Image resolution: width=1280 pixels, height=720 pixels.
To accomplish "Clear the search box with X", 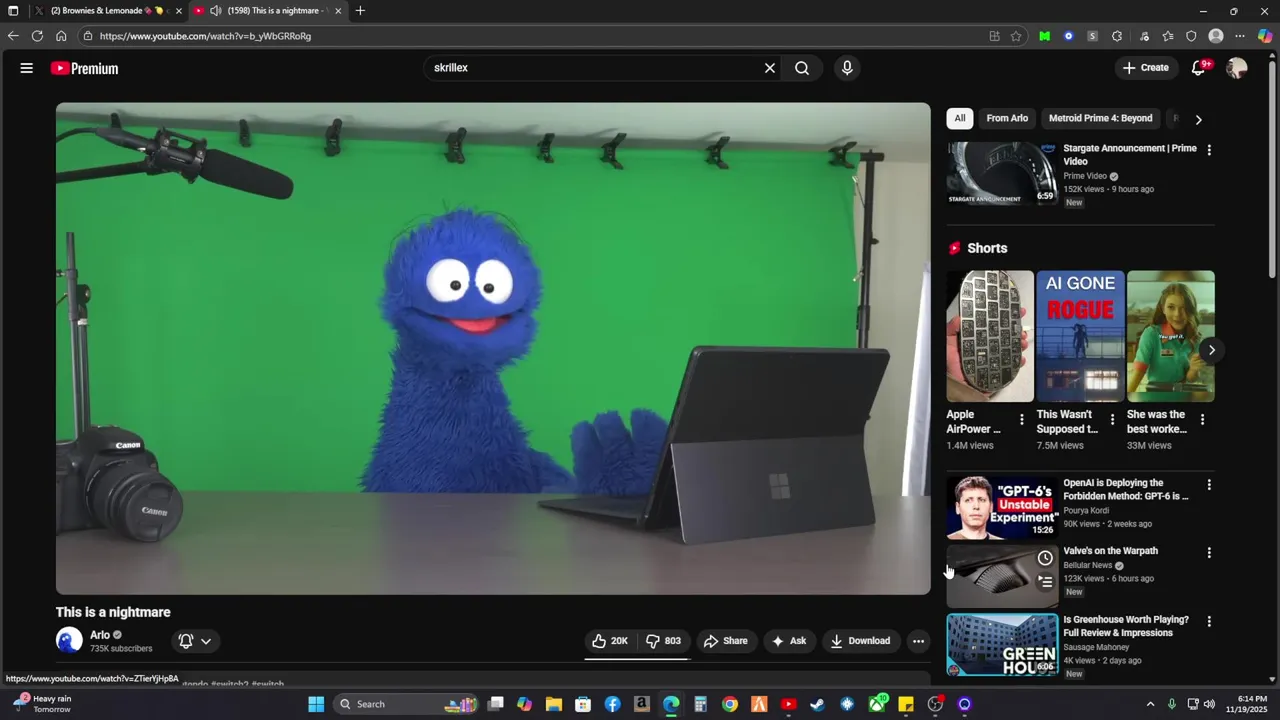I will coord(770,68).
